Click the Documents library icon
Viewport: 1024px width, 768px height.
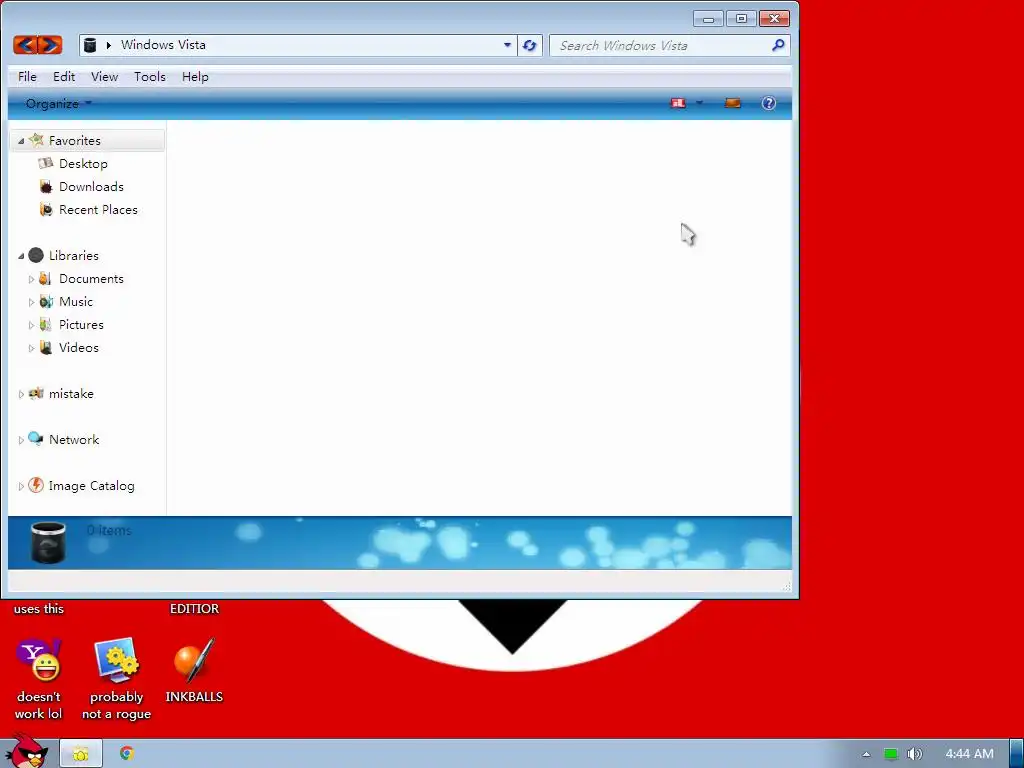click(x=46, y=278)
